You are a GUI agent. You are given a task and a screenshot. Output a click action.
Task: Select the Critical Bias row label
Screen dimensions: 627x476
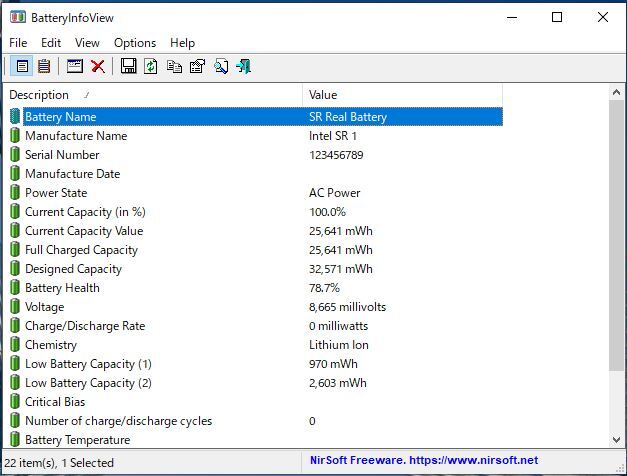[55, 402]
